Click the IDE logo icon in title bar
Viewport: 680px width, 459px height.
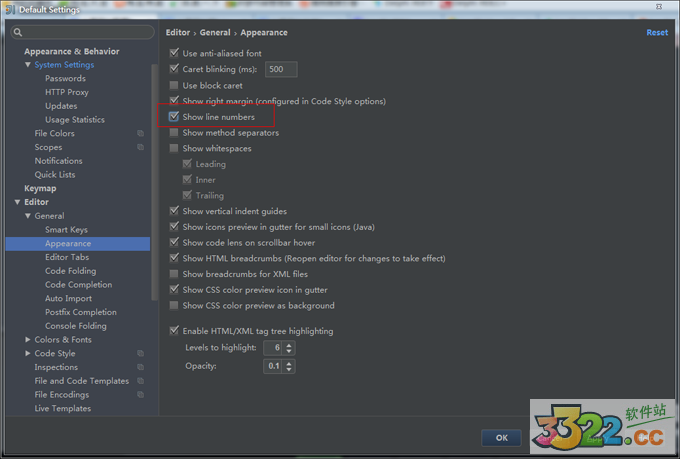click(10, 9)
